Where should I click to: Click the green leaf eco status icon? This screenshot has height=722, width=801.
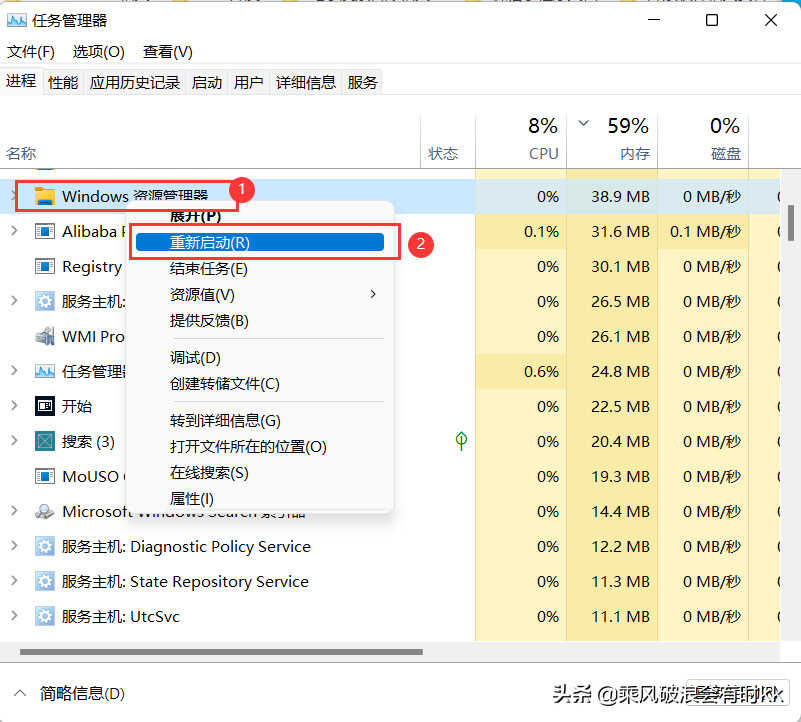[461, 441]
